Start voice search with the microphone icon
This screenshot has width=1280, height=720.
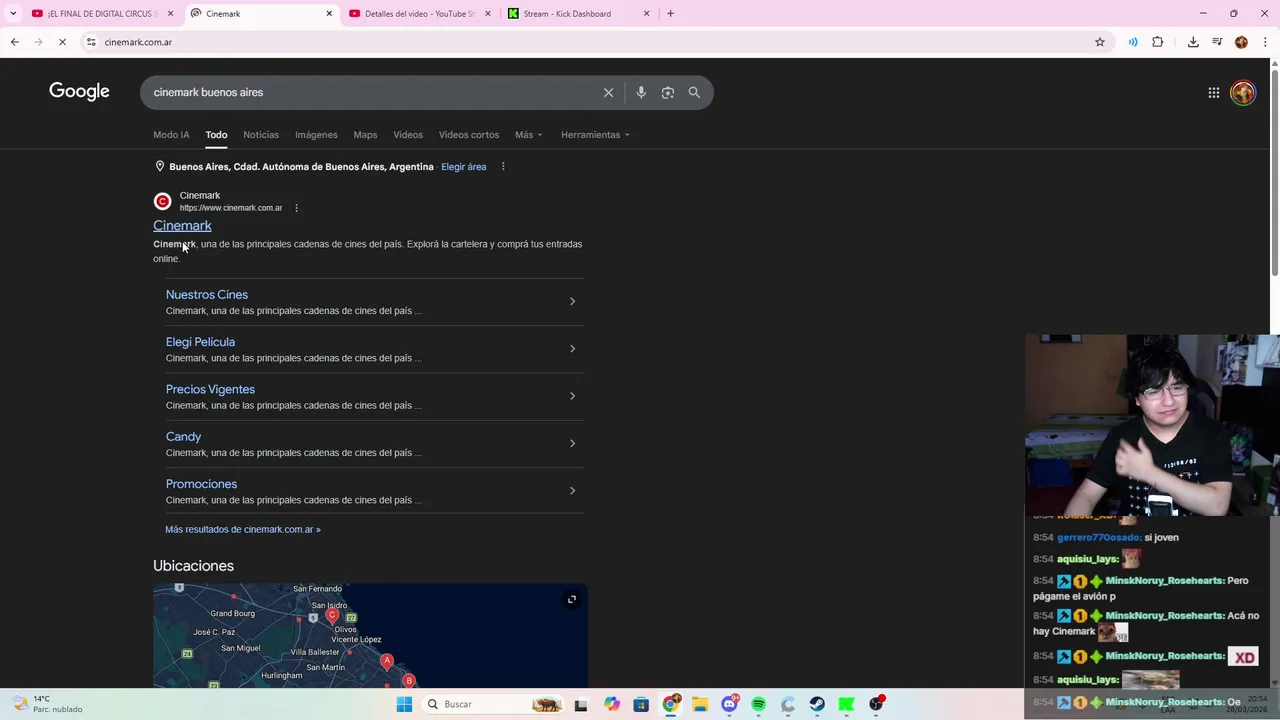[641, 92]
